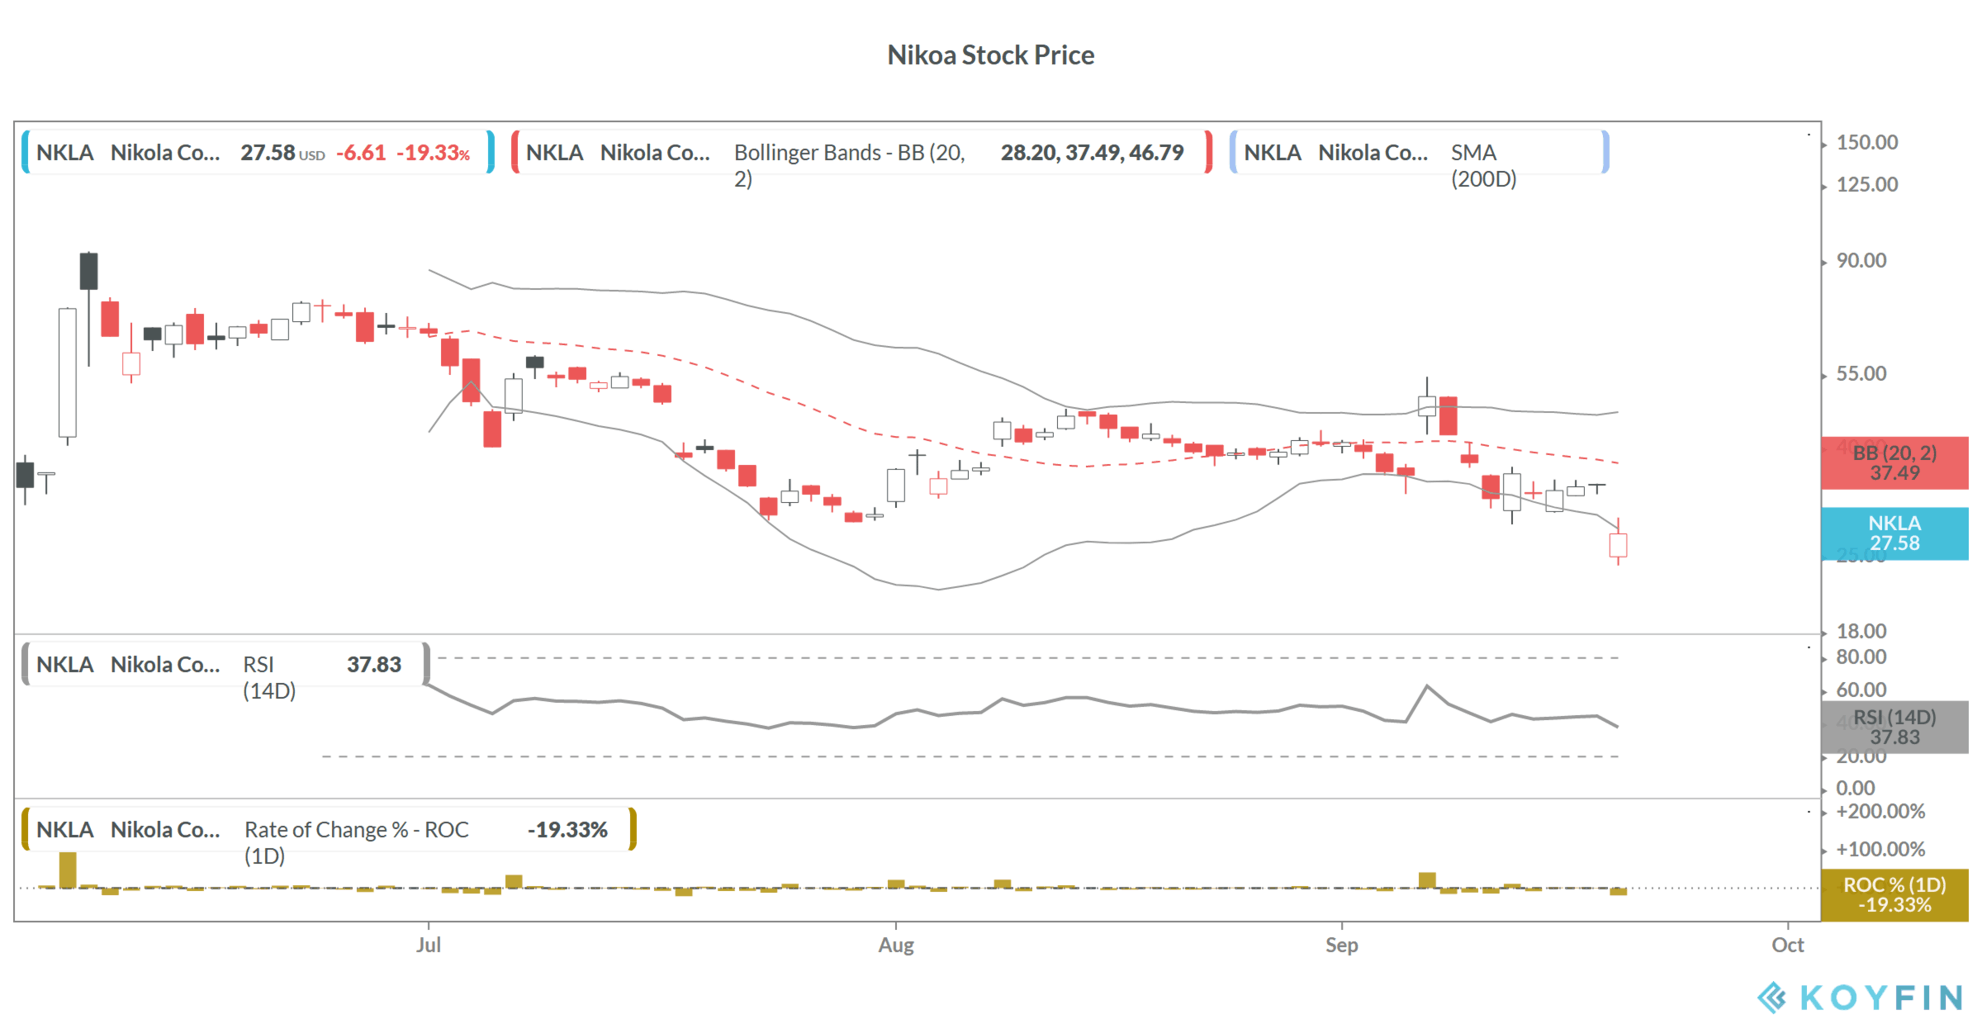This screenshot has height=1024, width=1982.
Task: Click the 80.00 RSI axis value
Action: click(1861, 657)
